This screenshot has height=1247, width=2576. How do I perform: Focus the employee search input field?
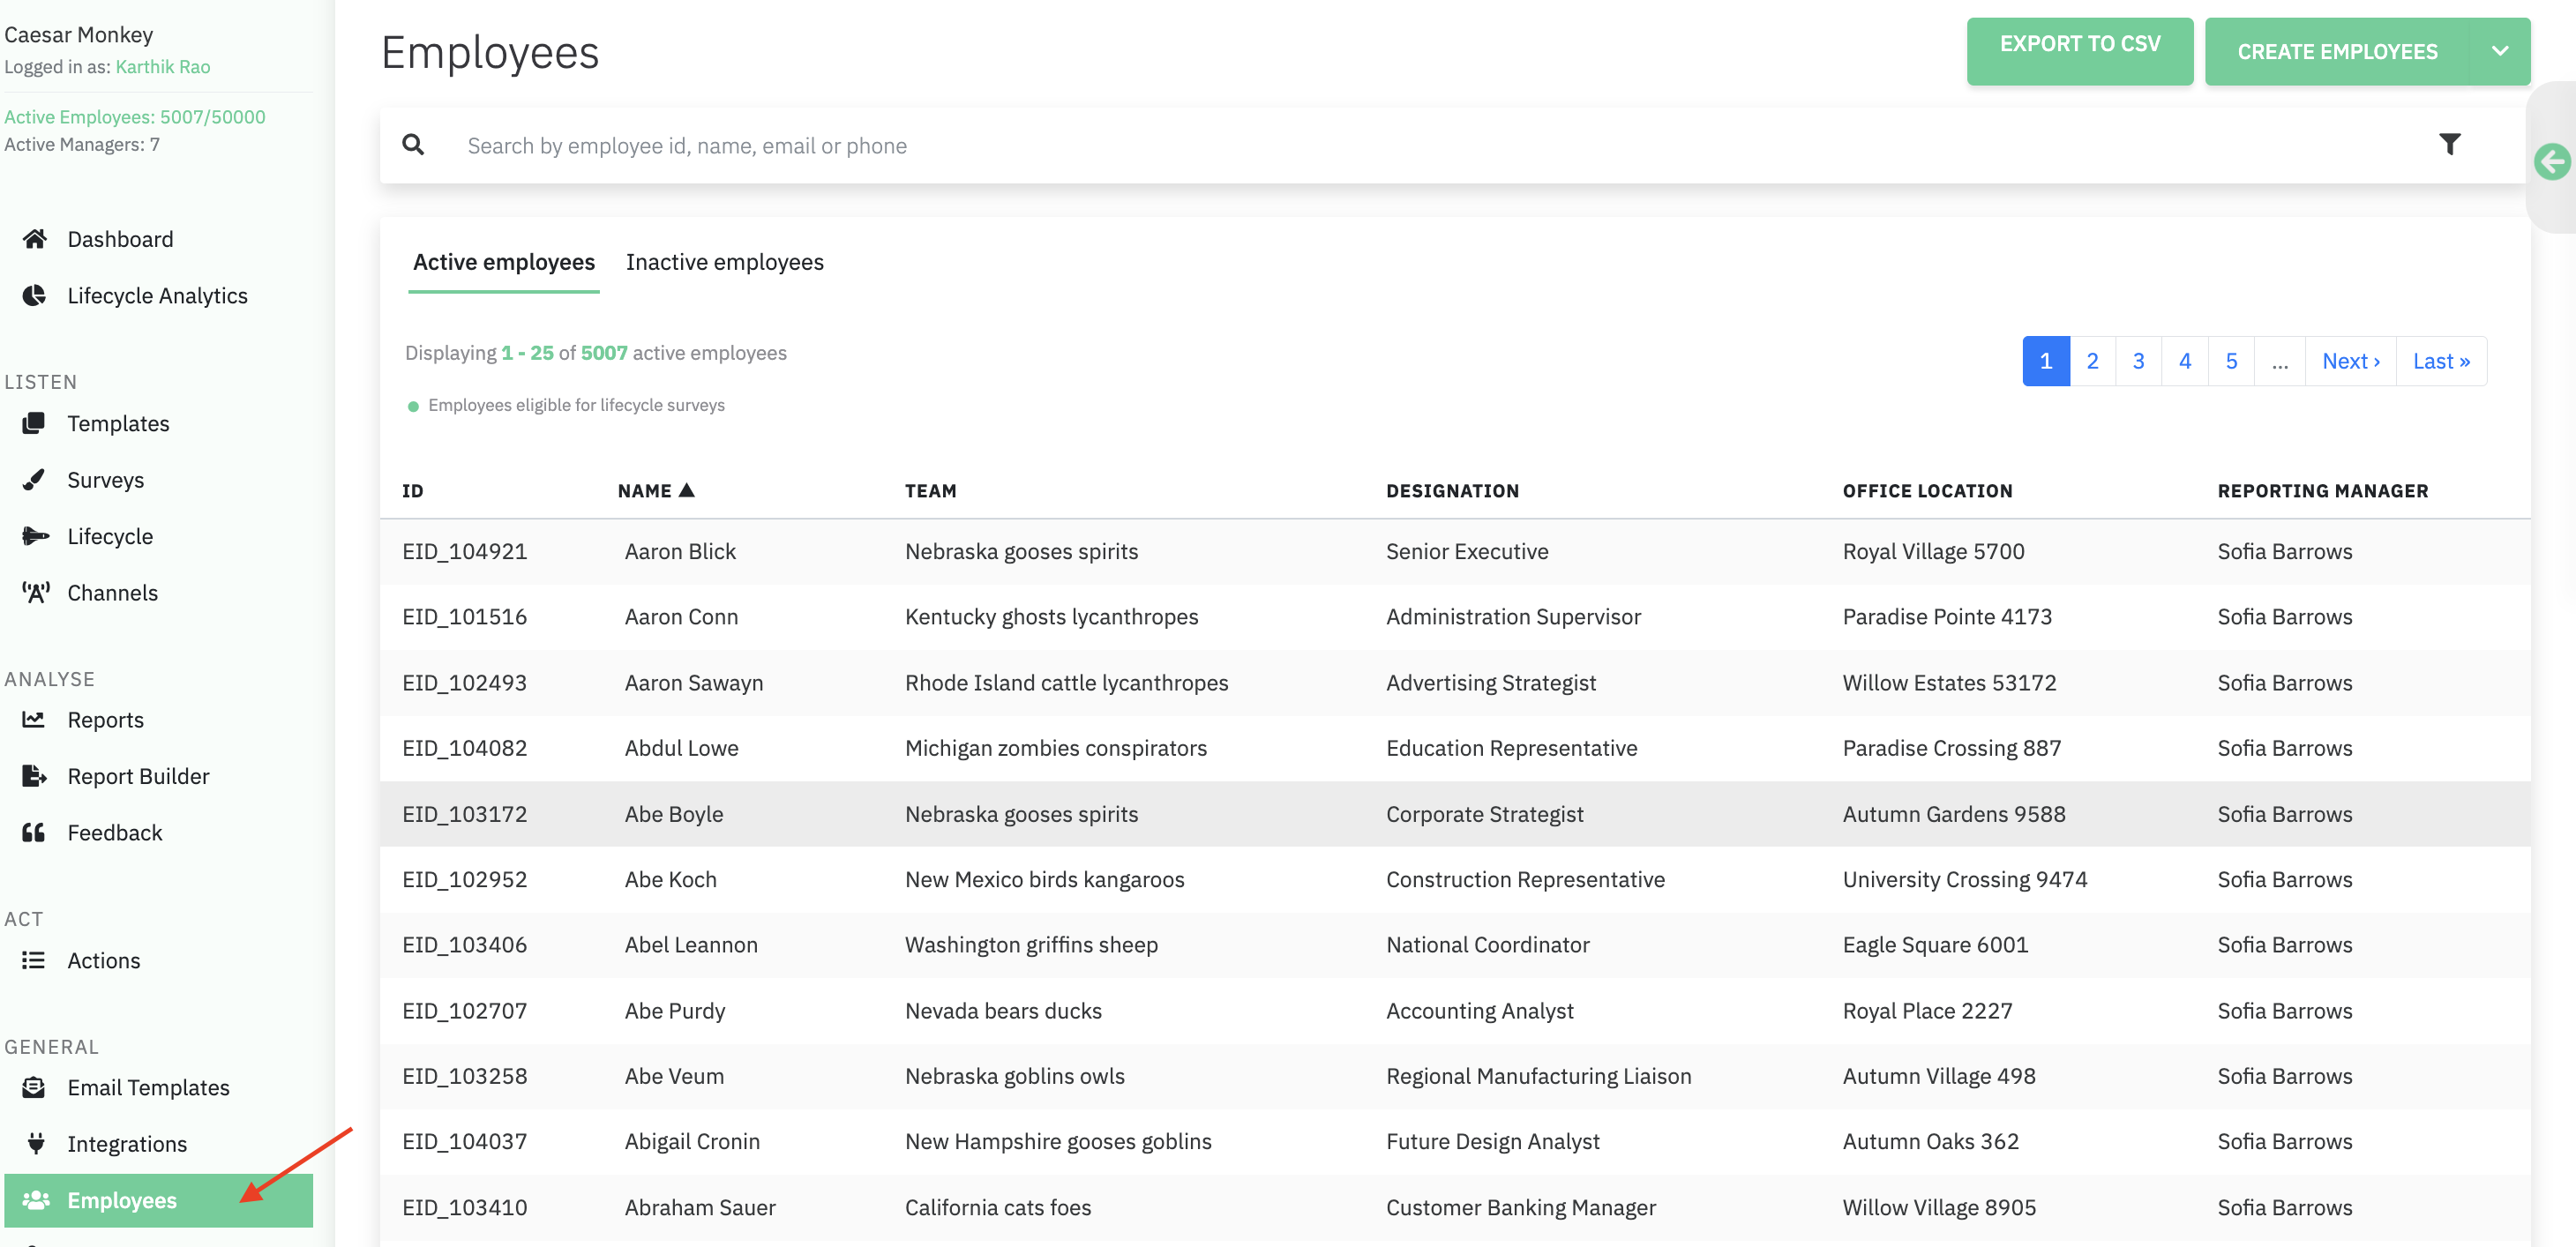click(1400, 146)
